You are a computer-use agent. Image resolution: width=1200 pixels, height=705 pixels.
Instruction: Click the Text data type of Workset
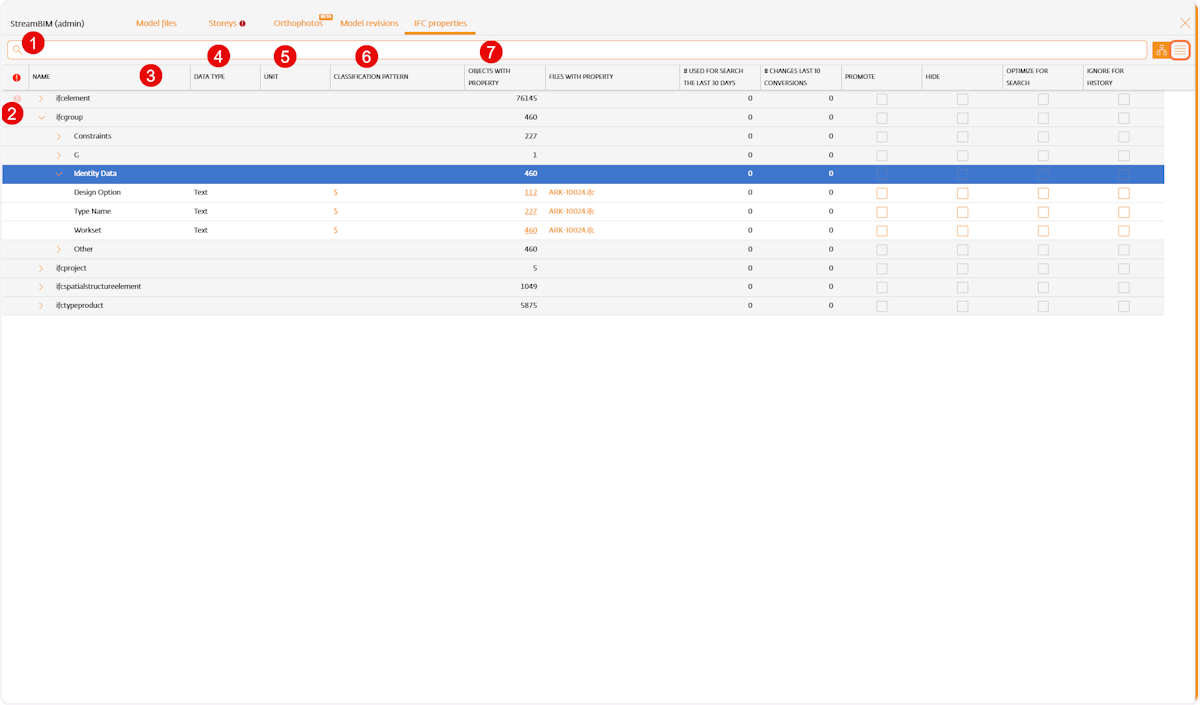tap(201, 230)
